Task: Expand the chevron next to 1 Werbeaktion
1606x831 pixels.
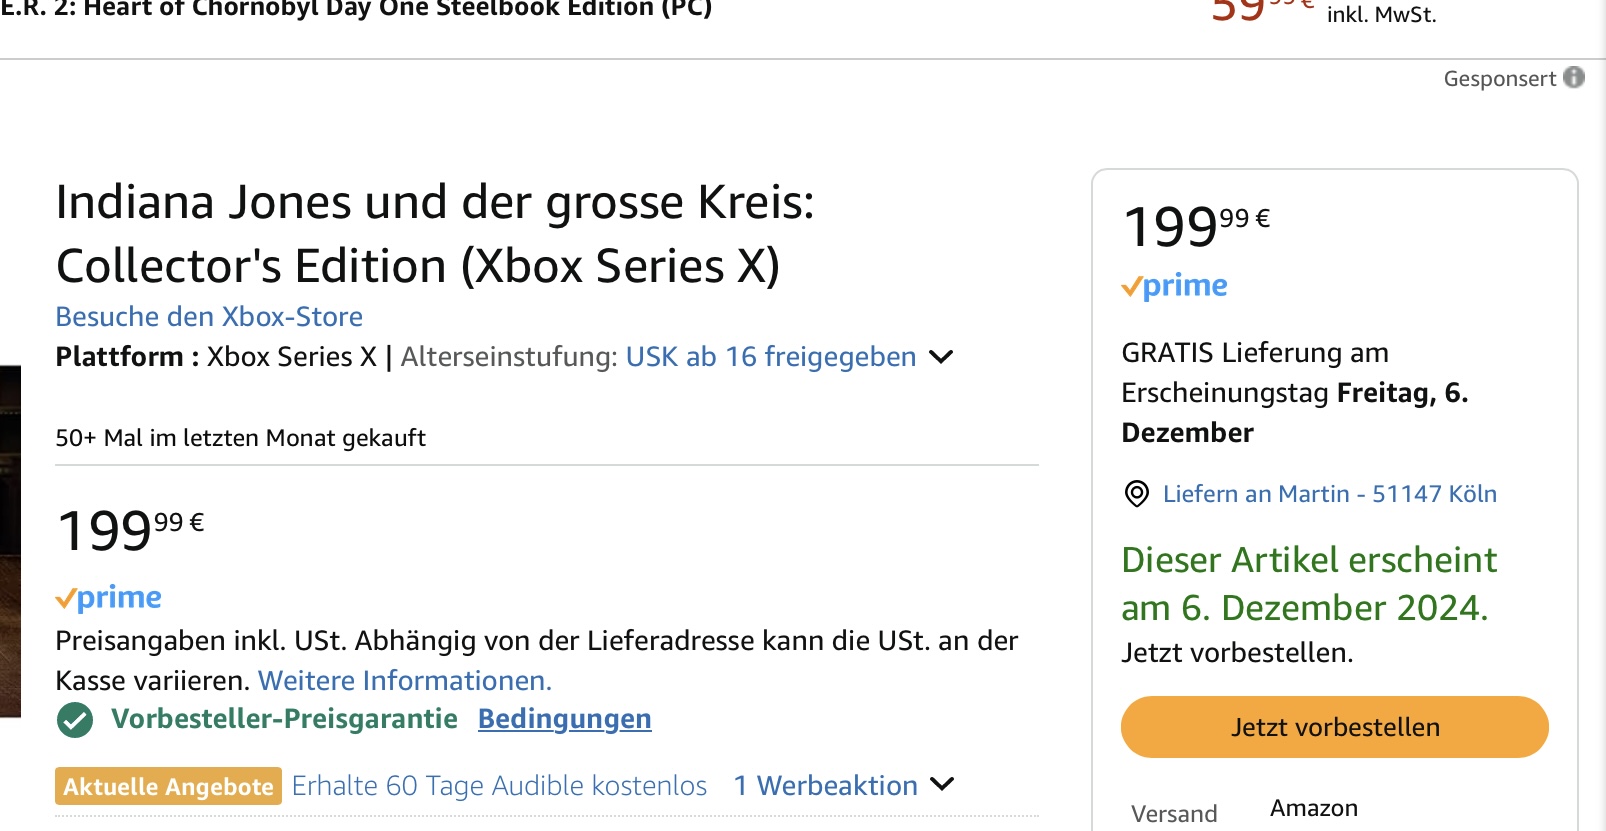Action: pyautogui.click(x=942, y=785)
